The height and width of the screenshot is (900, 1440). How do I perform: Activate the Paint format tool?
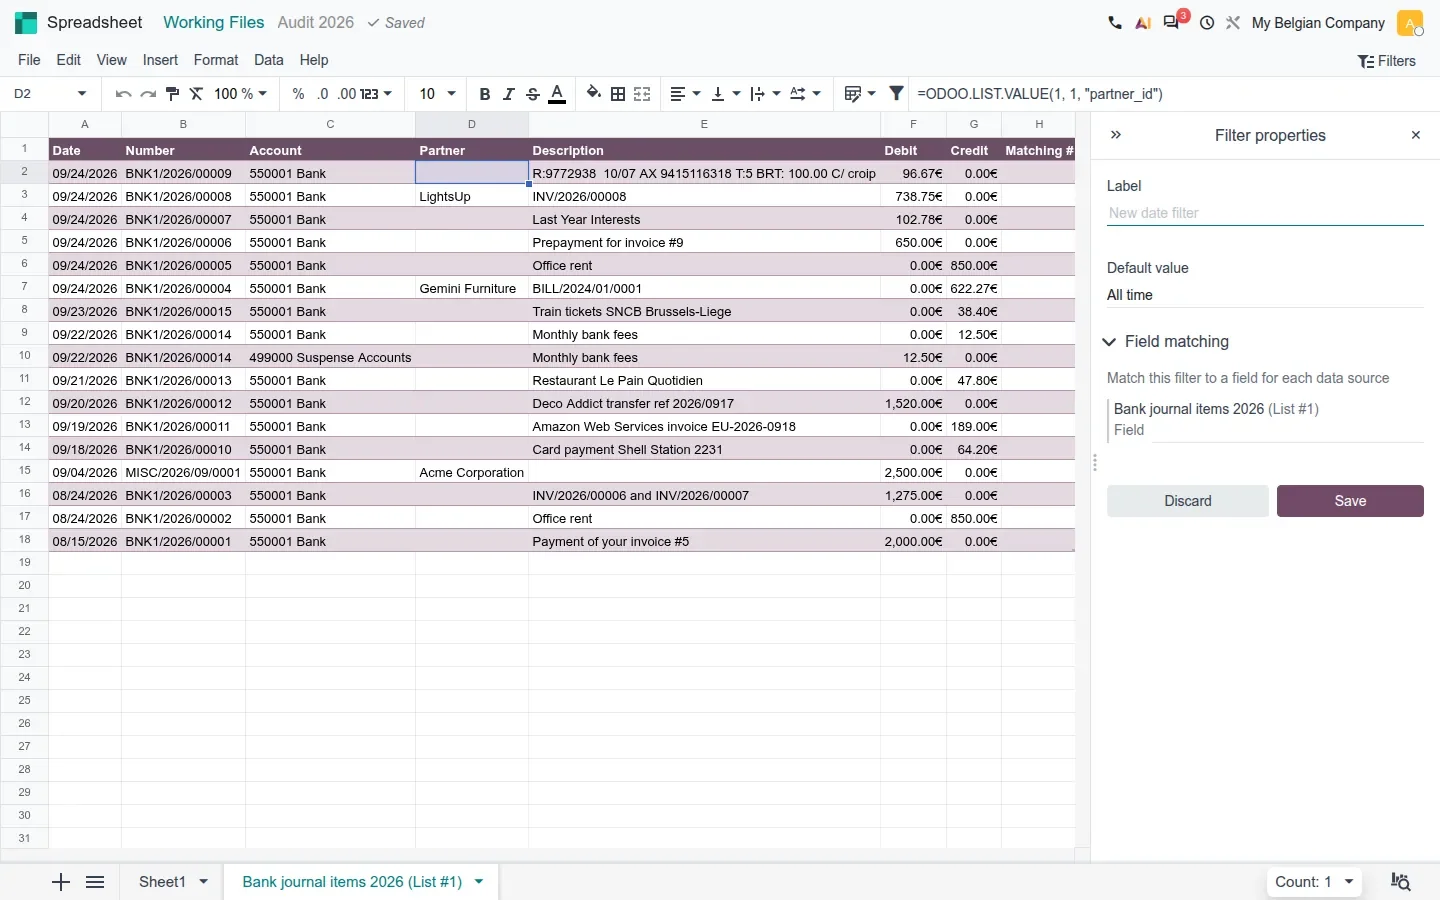pos(172,94)
